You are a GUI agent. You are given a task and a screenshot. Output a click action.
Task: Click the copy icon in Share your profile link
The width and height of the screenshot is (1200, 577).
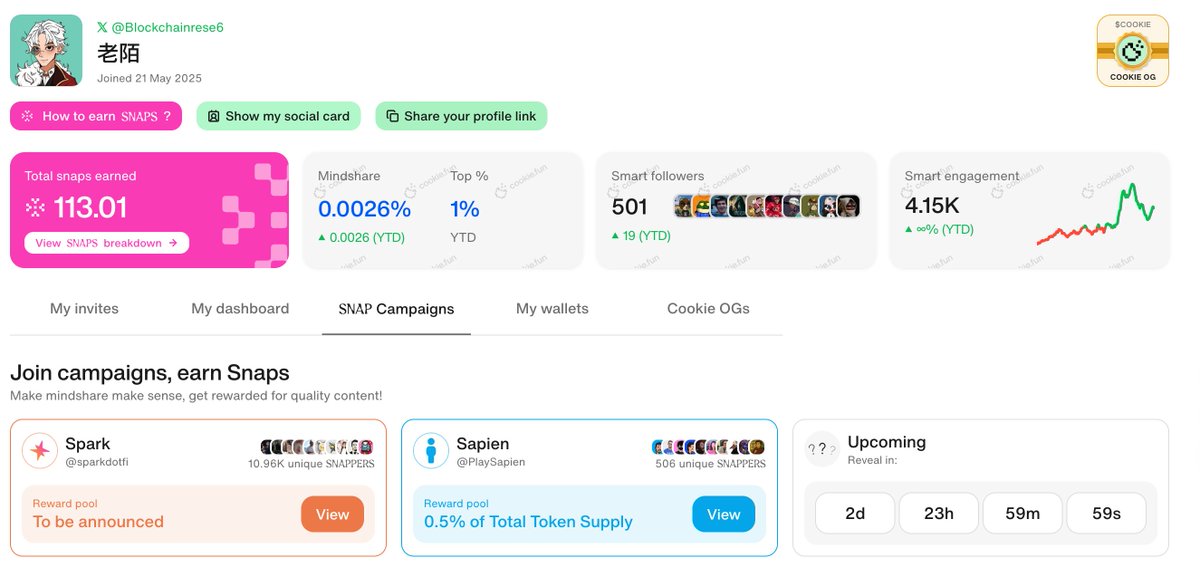click(392, 116)
